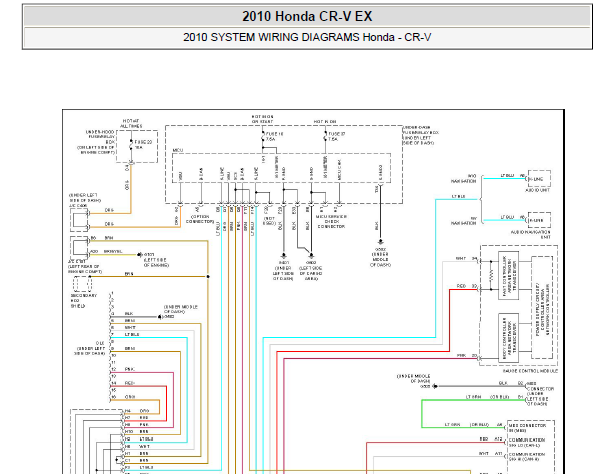The width and height of the screenshot is (605, 474).
Task: Click the '(OPTION CONNECTOR)' label
Action: (200, 219)
